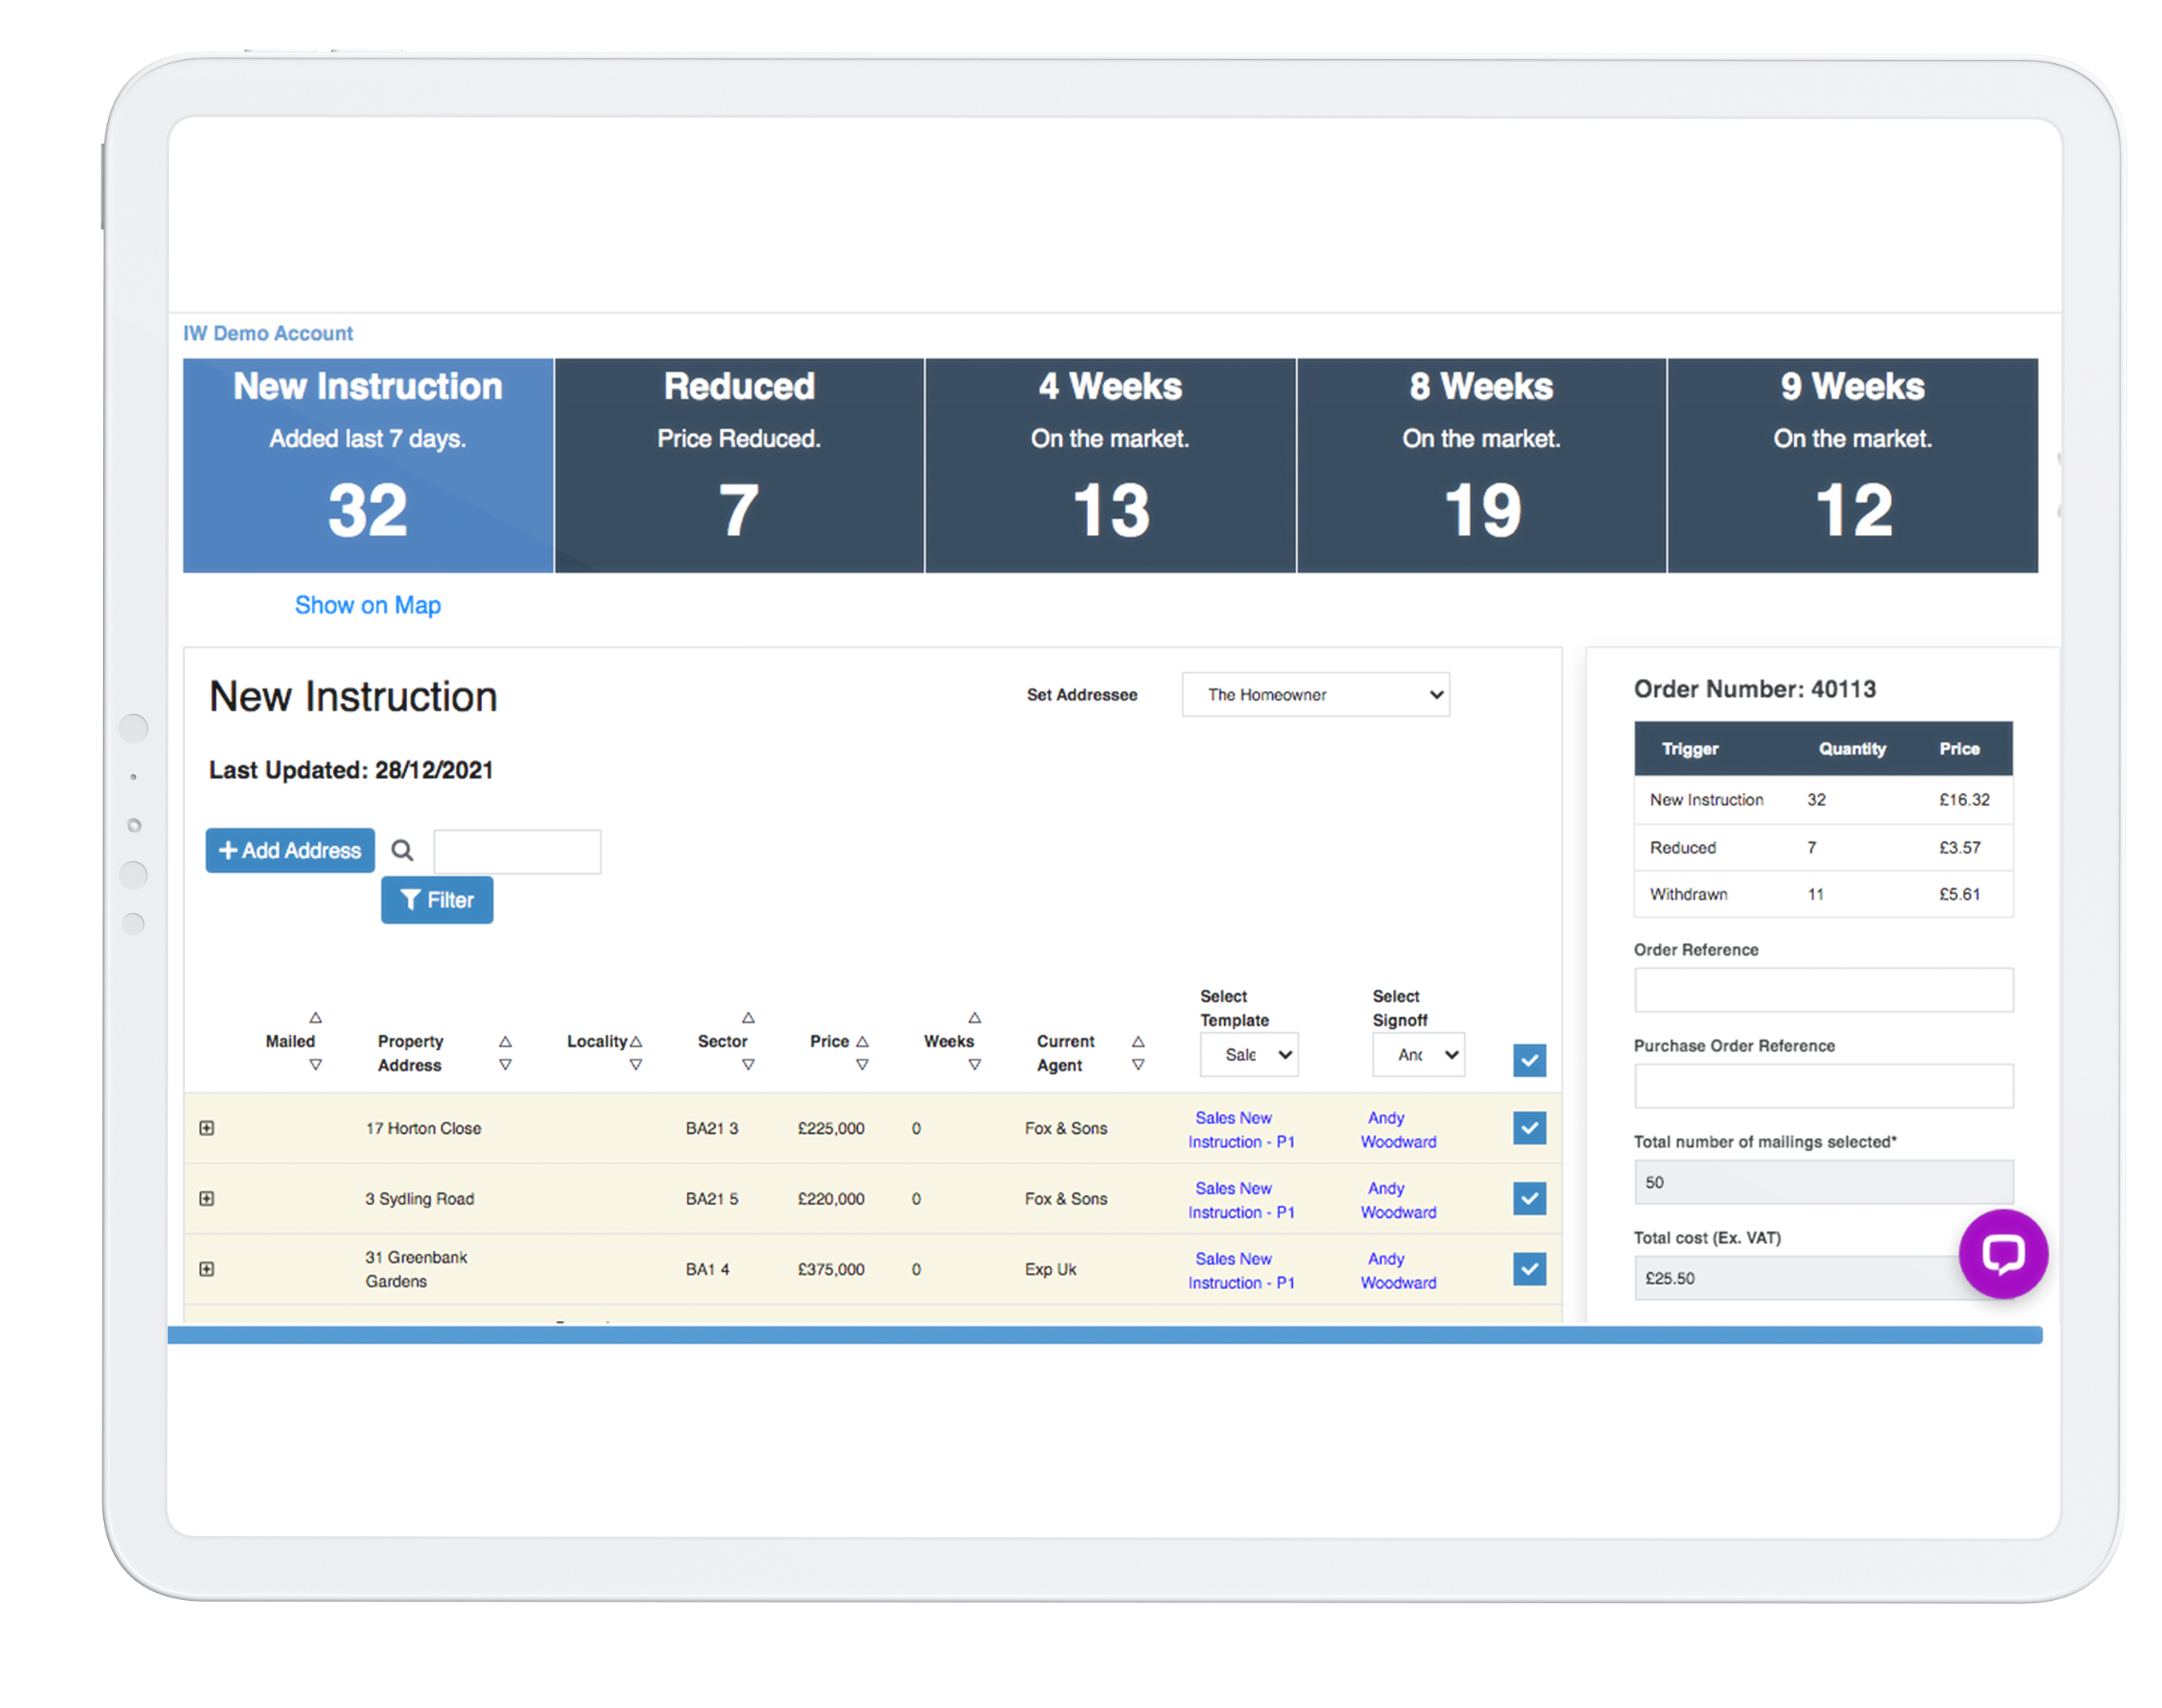The image size is (2162, 1708).
Task: Click the search magnifier icon
Action: click(x=402, y=851)
